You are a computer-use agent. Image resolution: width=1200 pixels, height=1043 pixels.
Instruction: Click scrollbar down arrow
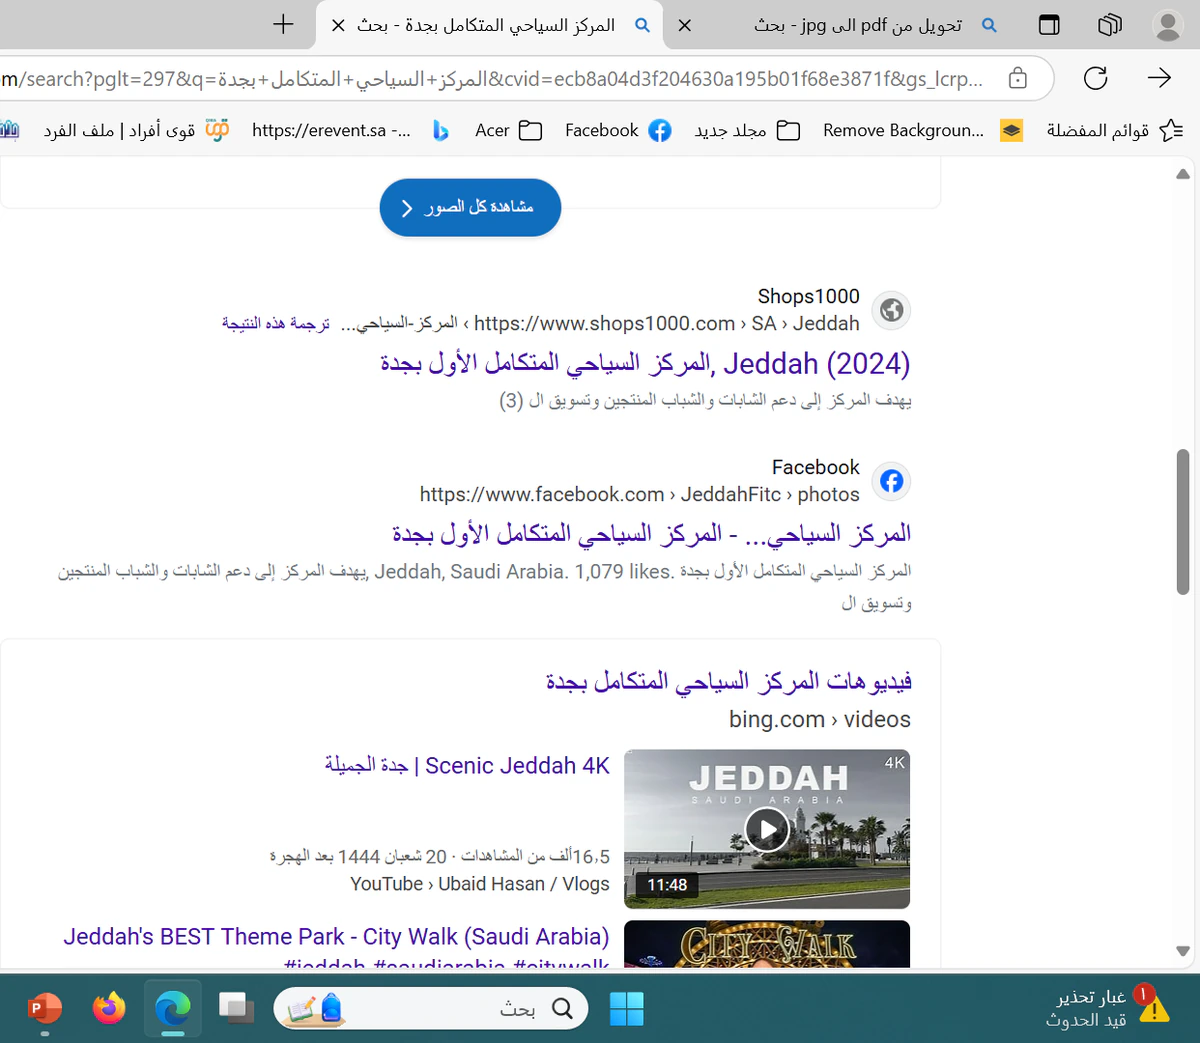[1183, 951]
